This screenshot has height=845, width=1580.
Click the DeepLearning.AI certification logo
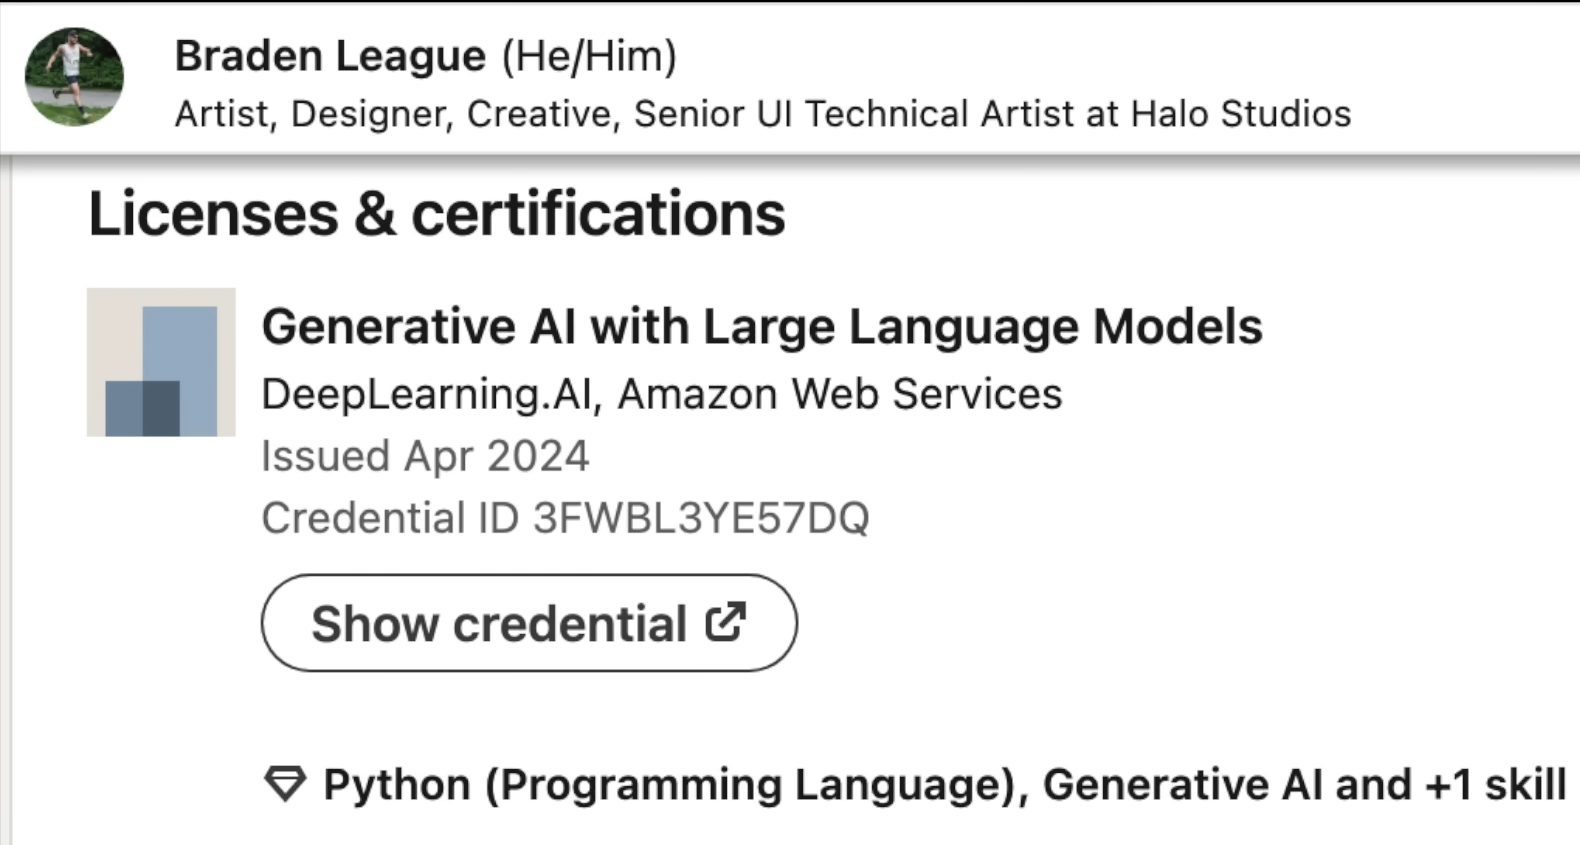point(160,362)
